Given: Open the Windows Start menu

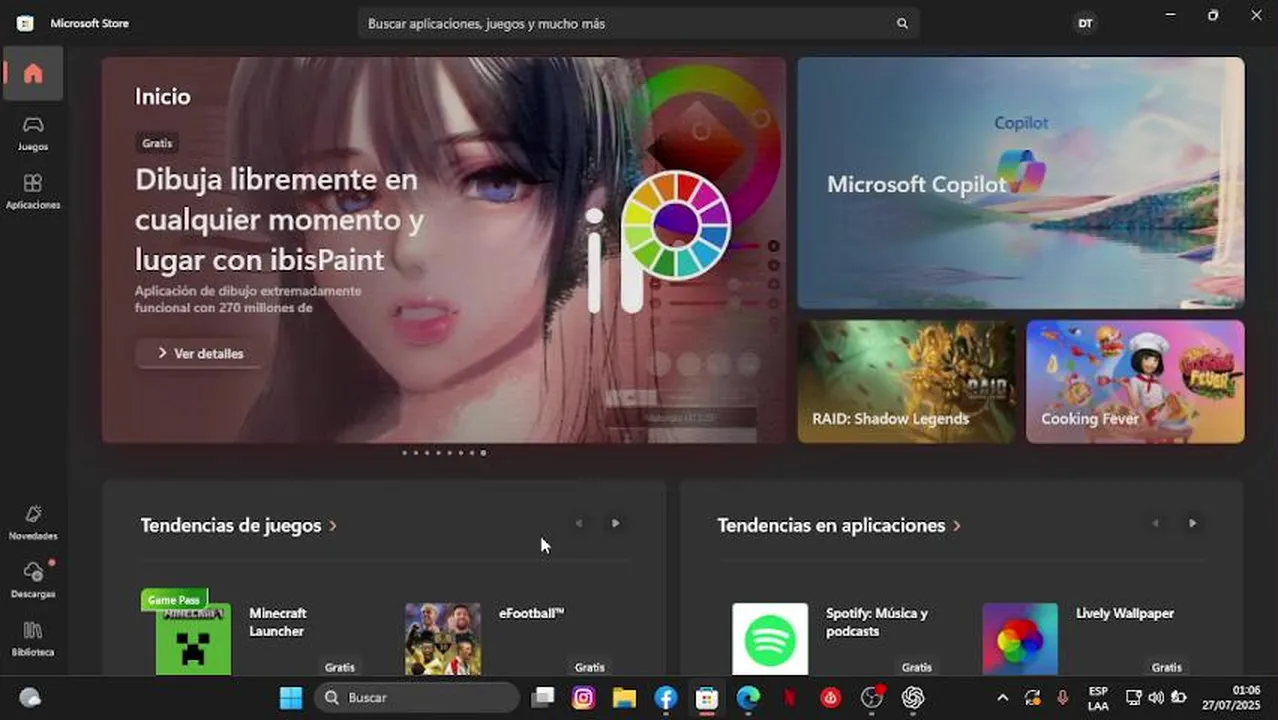Looking at the screenshot, I should point(291,697).
